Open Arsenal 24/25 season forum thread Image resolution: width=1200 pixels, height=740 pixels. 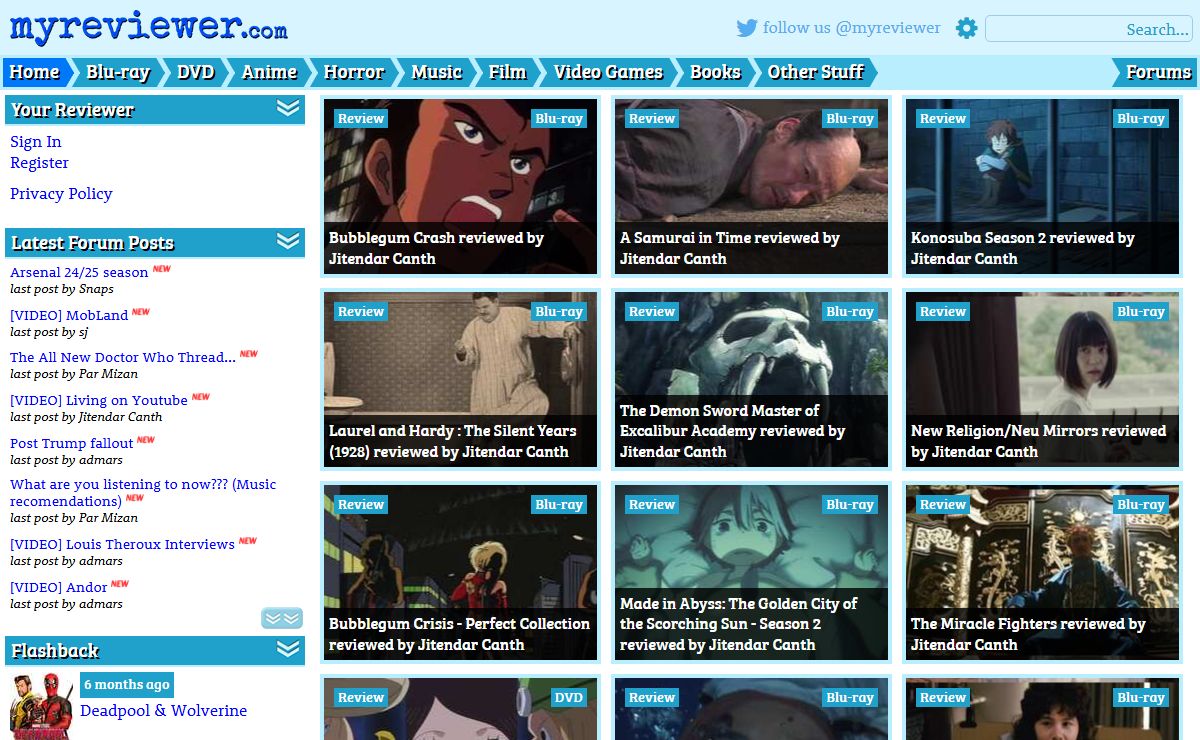tap(79, 272)
